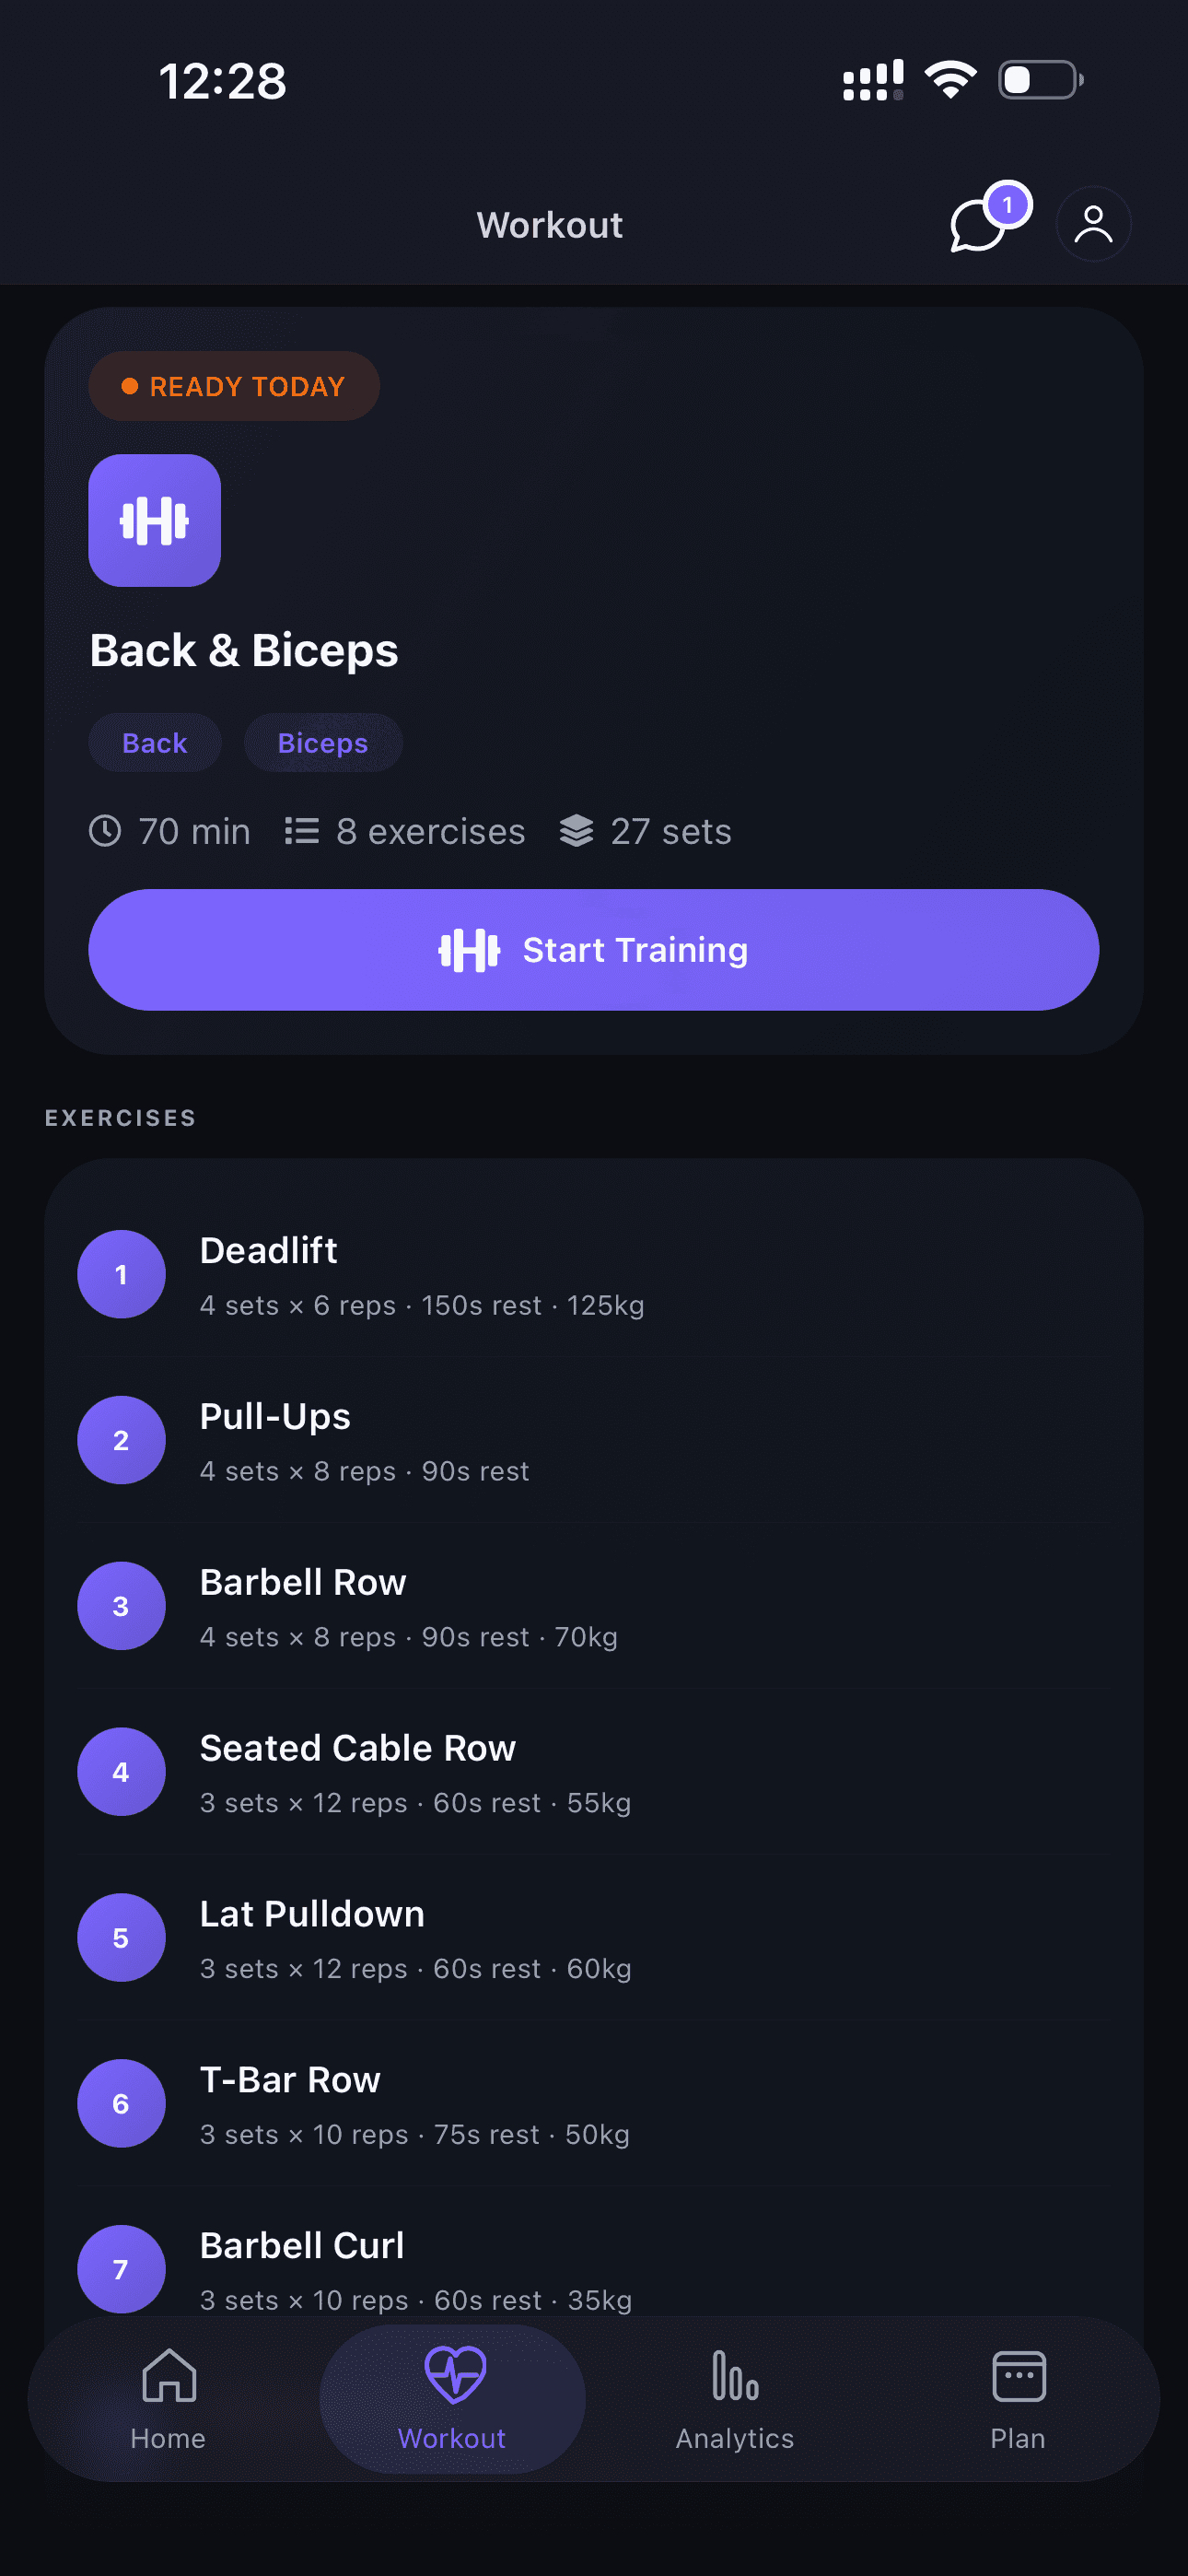Select the Workout tab
The height and width of the screenshot is (2576, 1188).
tap(452, 2398)
